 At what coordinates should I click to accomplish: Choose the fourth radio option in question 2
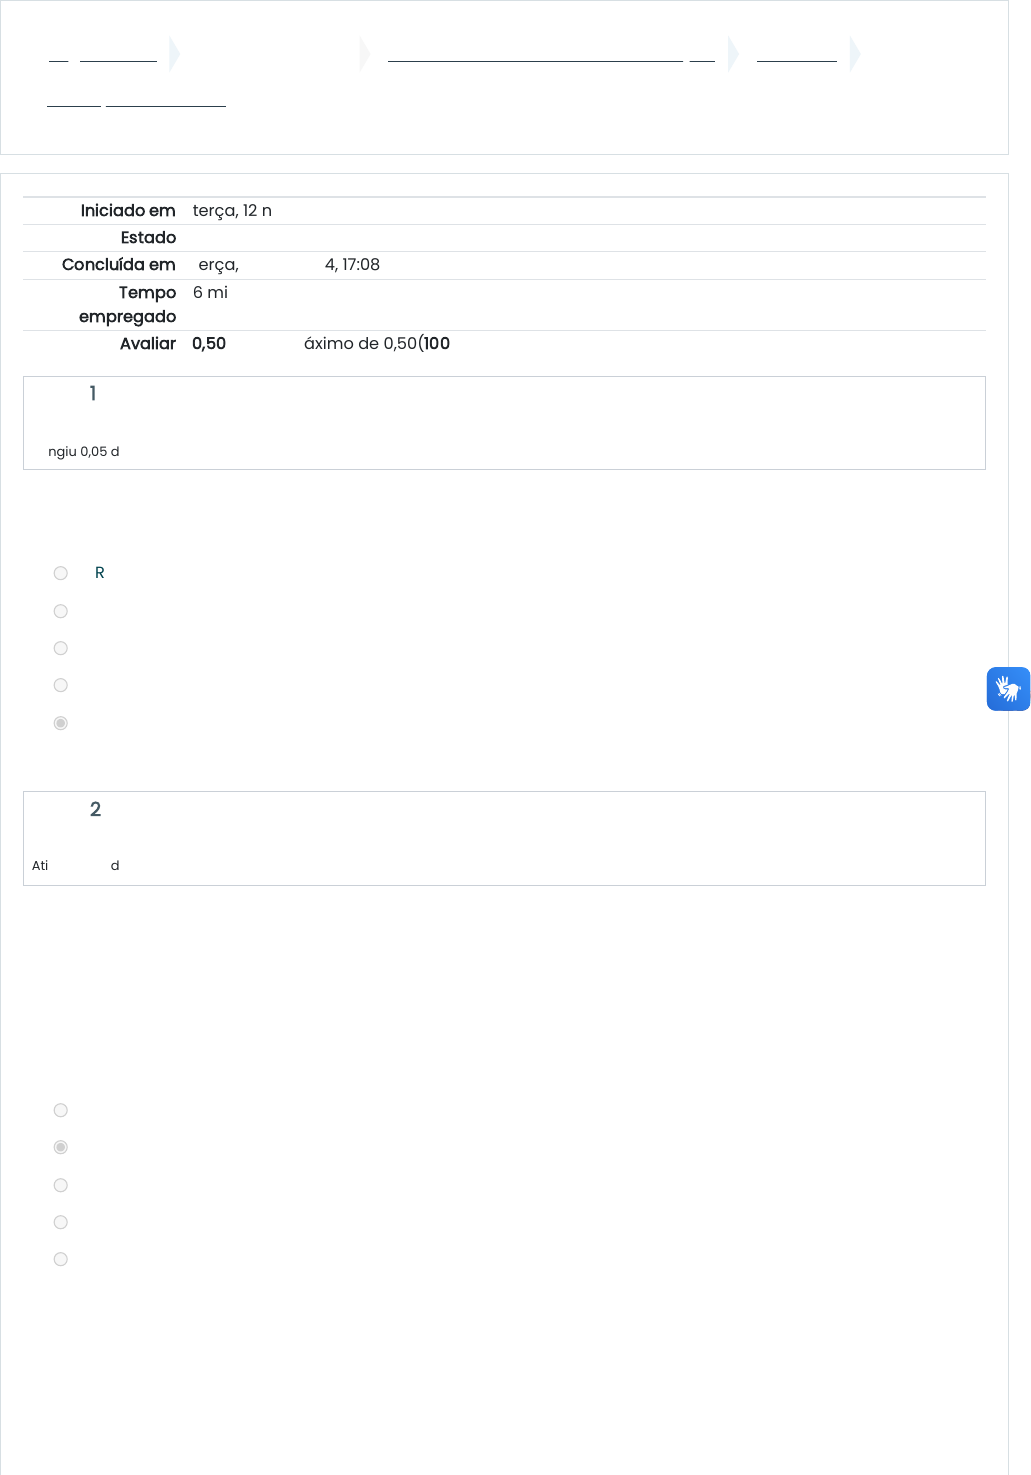(x=61, y=1222)
